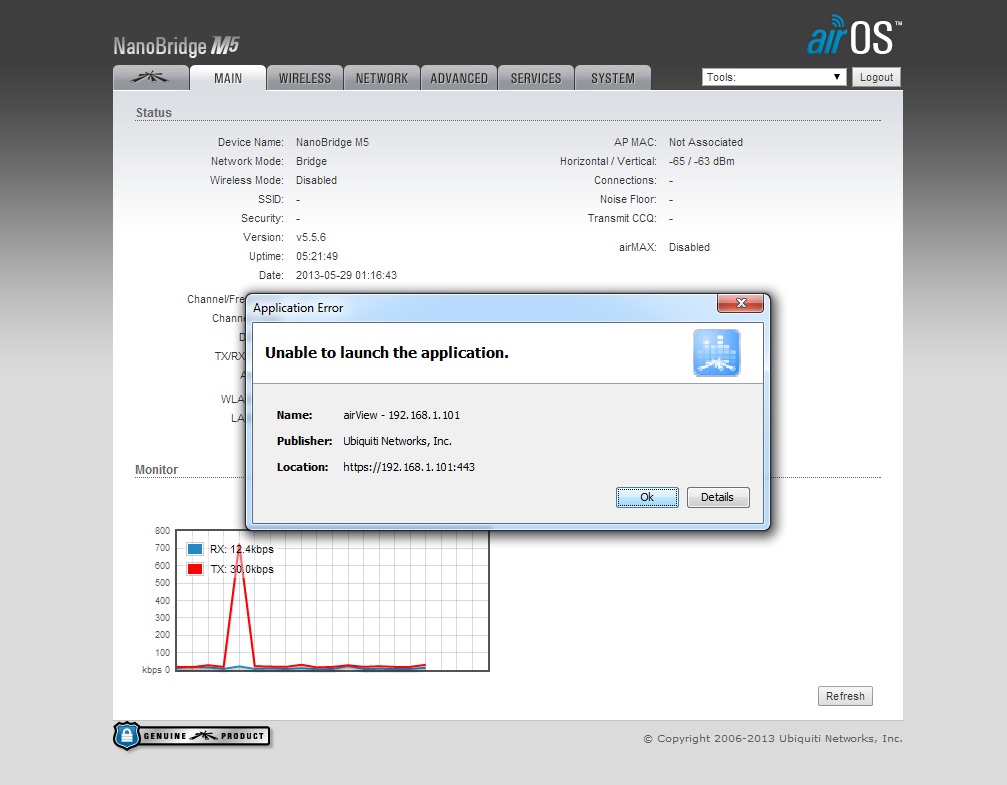Switch to the WIRELESS tab

tap(305, 78)
